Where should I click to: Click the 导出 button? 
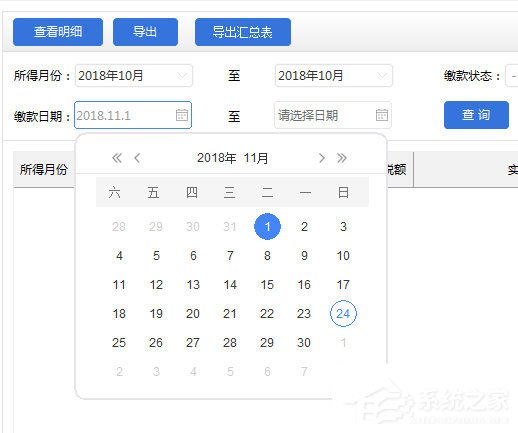coord(145,32)
